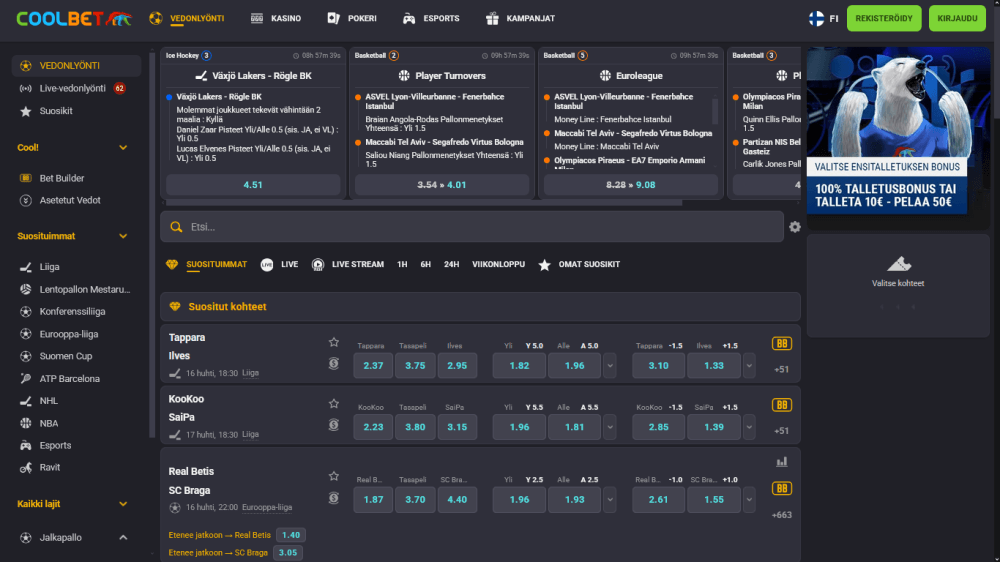
Task: Open Ravit horse racing in sidebar
Action: (50, 468)
